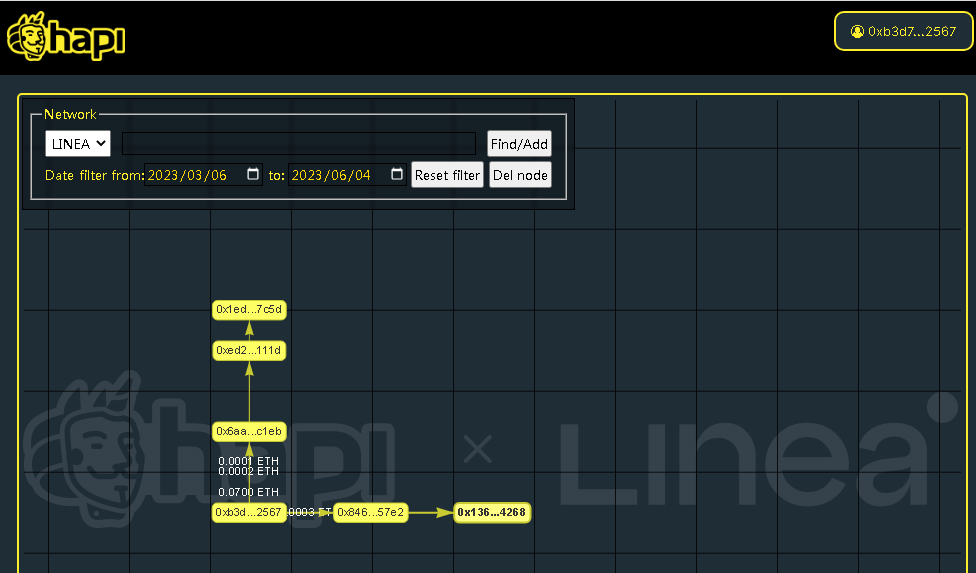Select node 0x1ed...7c5d
The height and width of the screenshot is (573, 976).
point(249,309)
